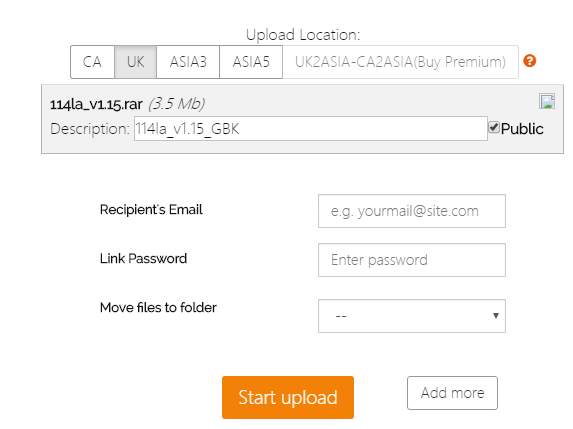Select the UK upload location

[136, 62]
